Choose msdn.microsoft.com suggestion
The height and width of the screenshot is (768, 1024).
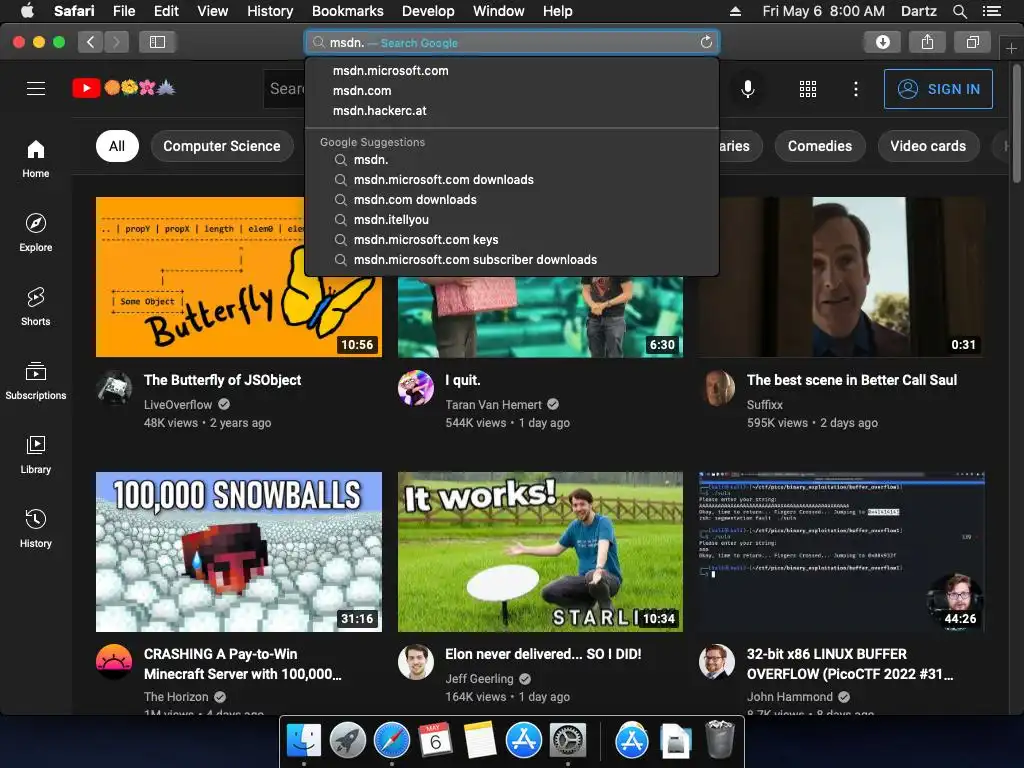[512, 71]
